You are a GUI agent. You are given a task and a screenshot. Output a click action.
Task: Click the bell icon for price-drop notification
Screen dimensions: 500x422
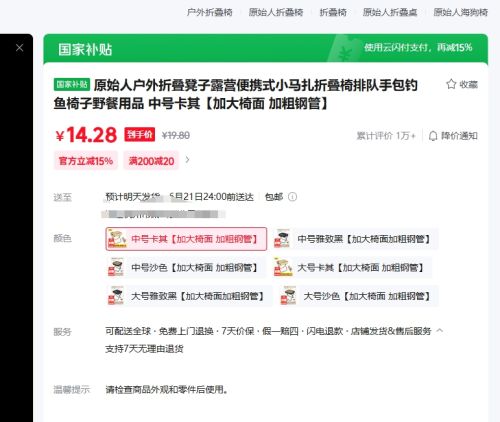coord(433,136)
